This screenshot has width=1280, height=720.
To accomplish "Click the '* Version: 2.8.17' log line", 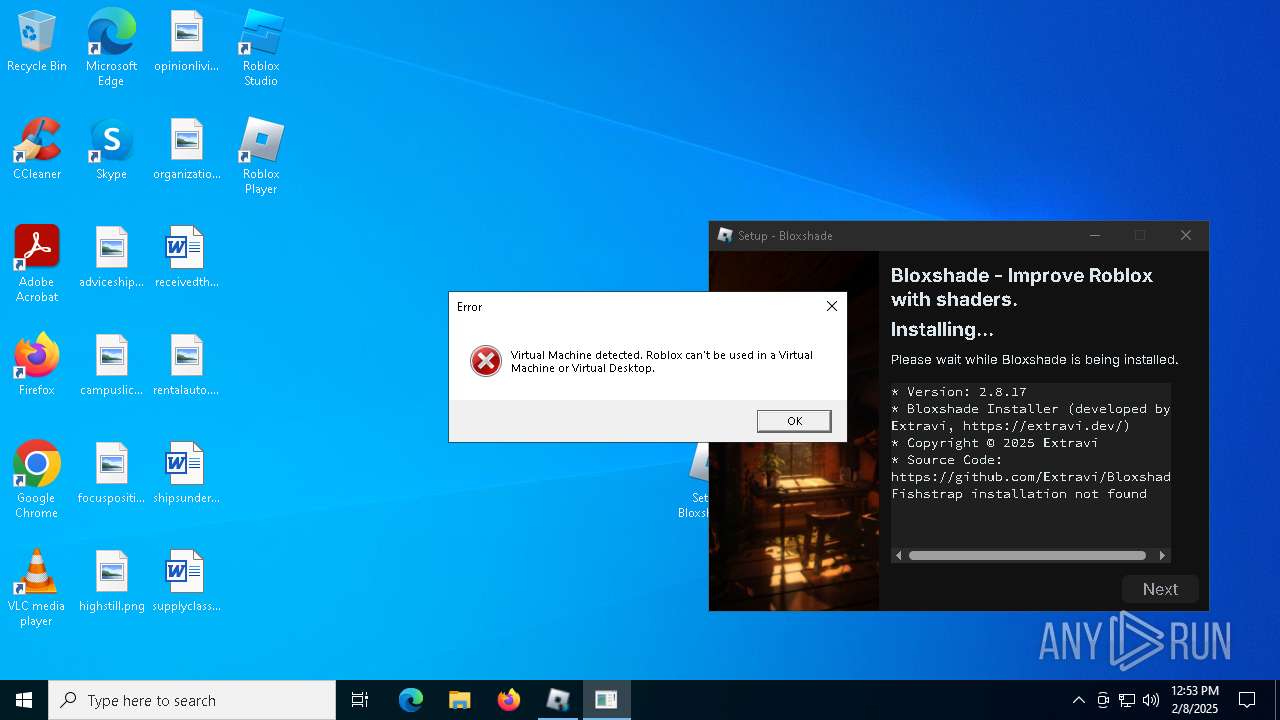I will (x=959, y=392).
